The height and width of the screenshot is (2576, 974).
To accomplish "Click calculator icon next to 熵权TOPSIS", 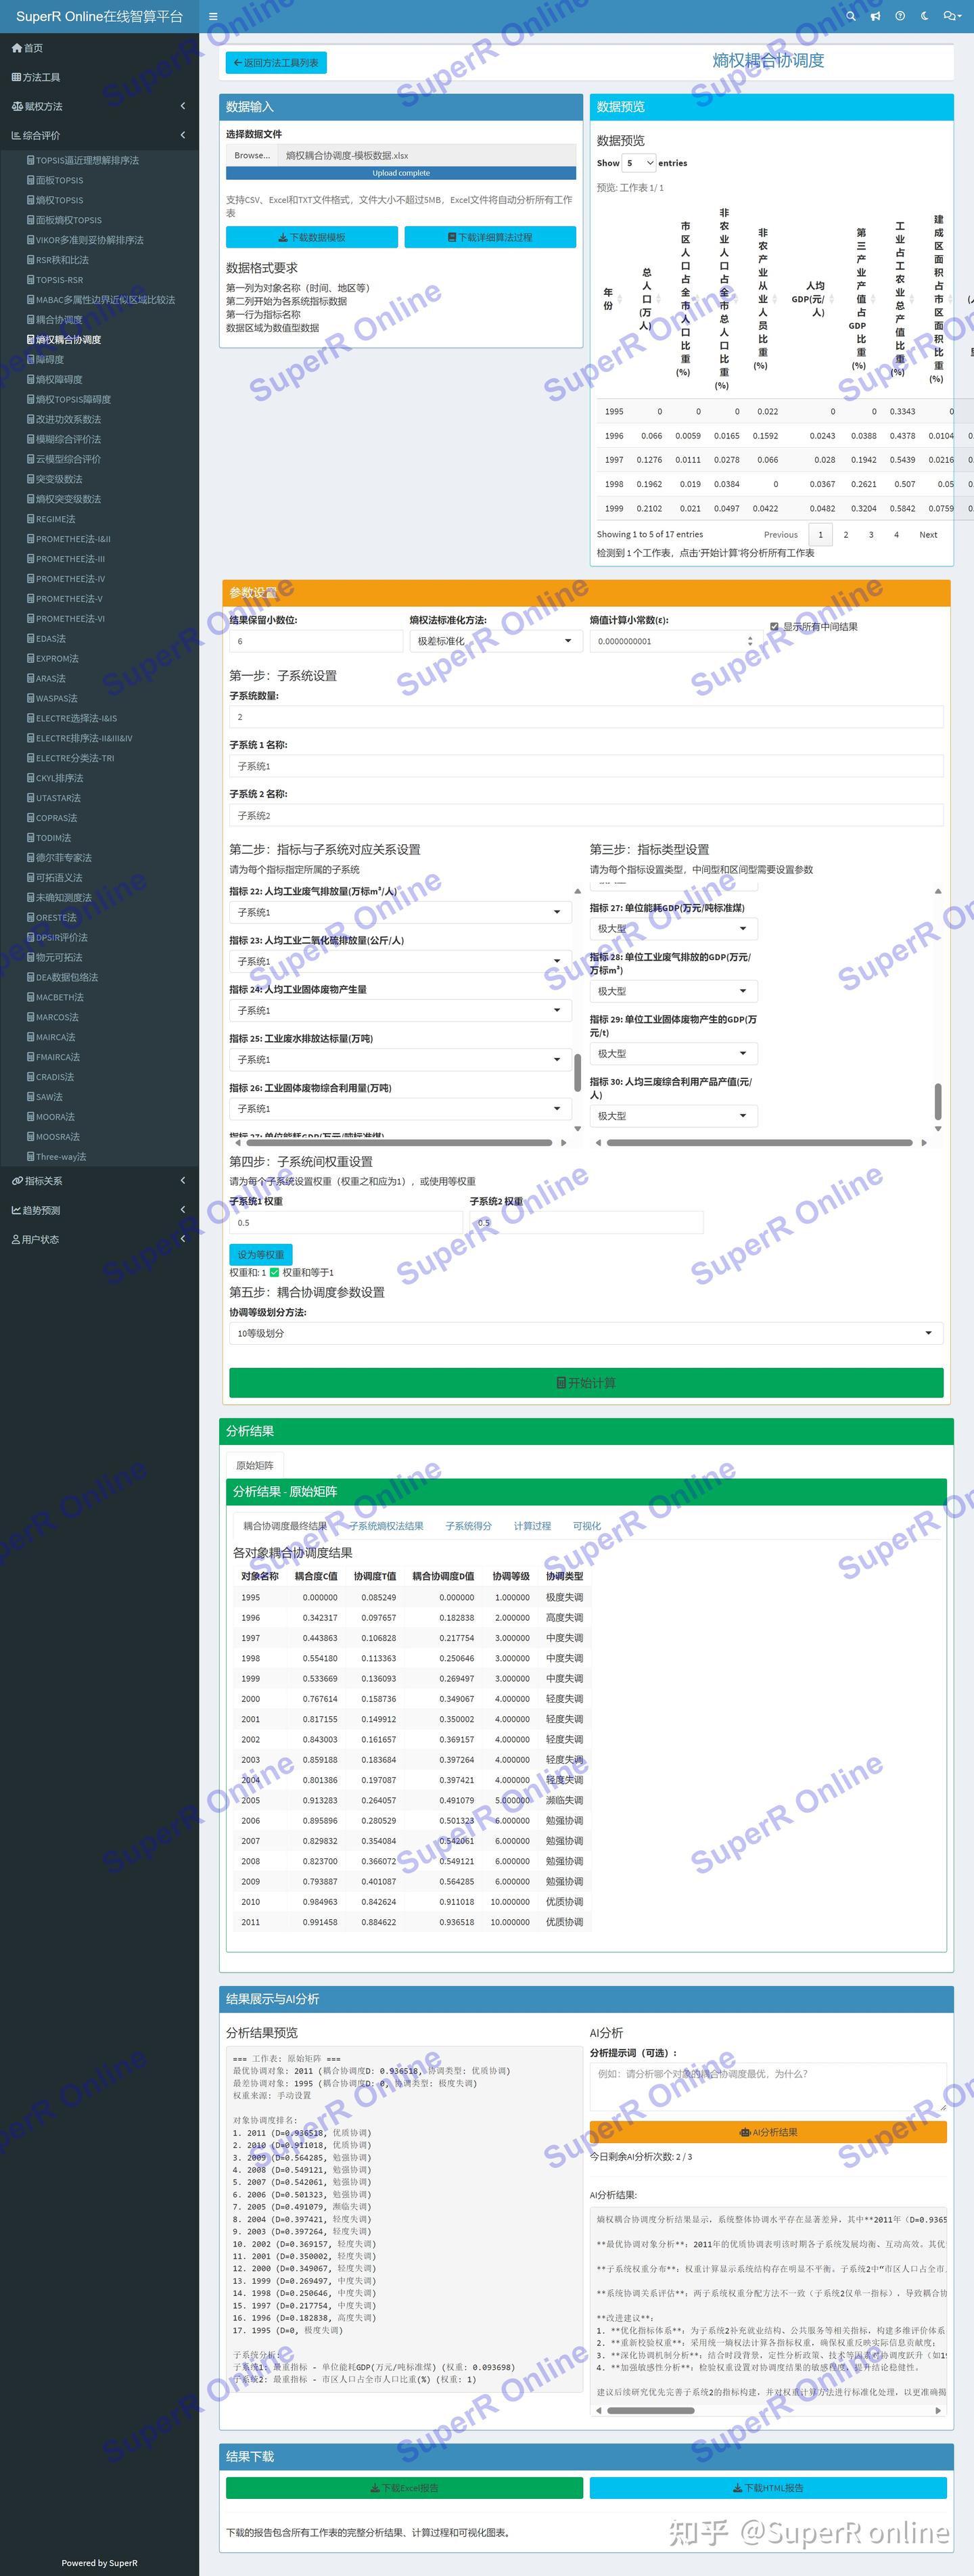I will coord(31,200).
